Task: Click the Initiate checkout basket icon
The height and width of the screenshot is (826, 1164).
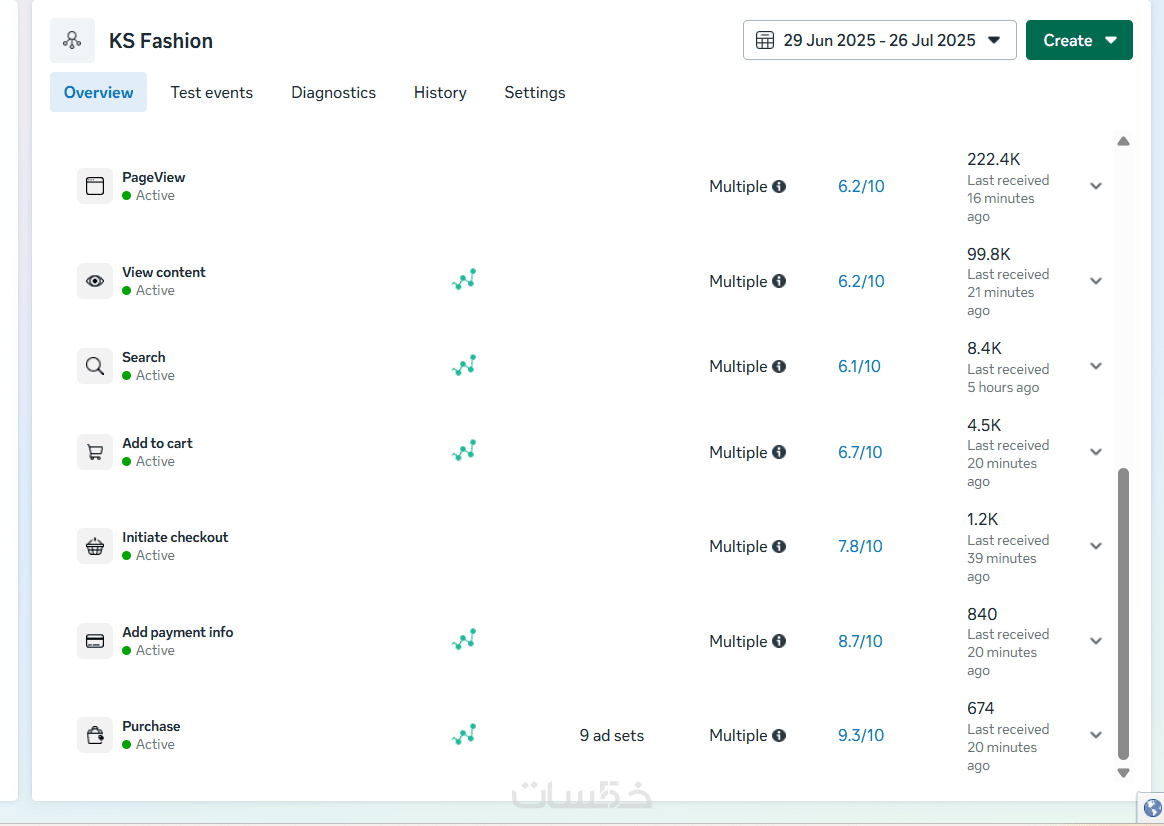Action: 95,546
